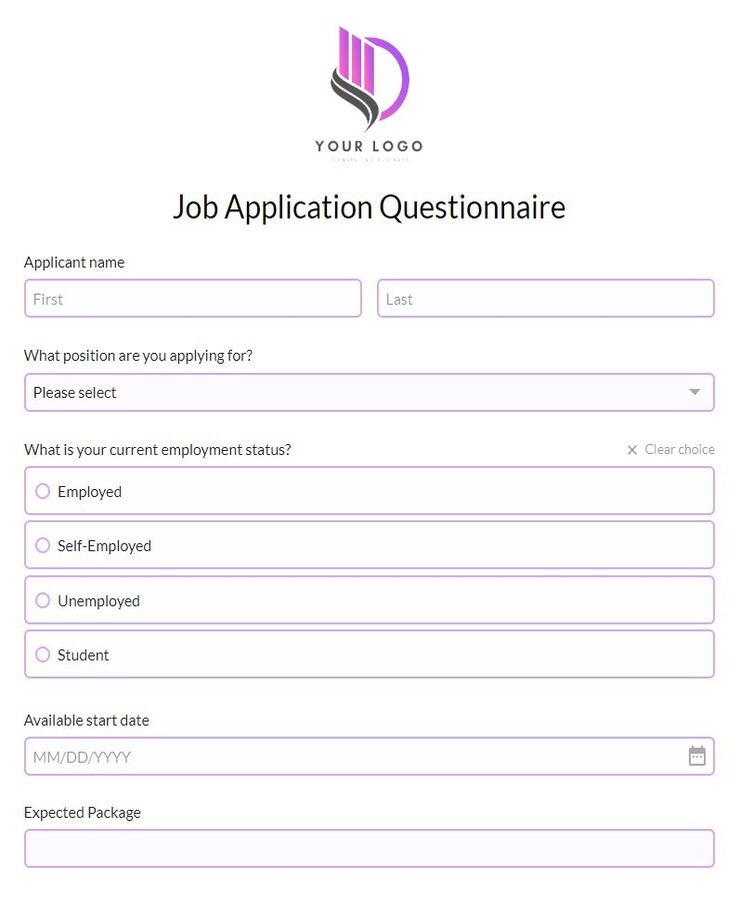Click the dropdown arrow on position selector
740x900 pixels.
pos(694,392)
